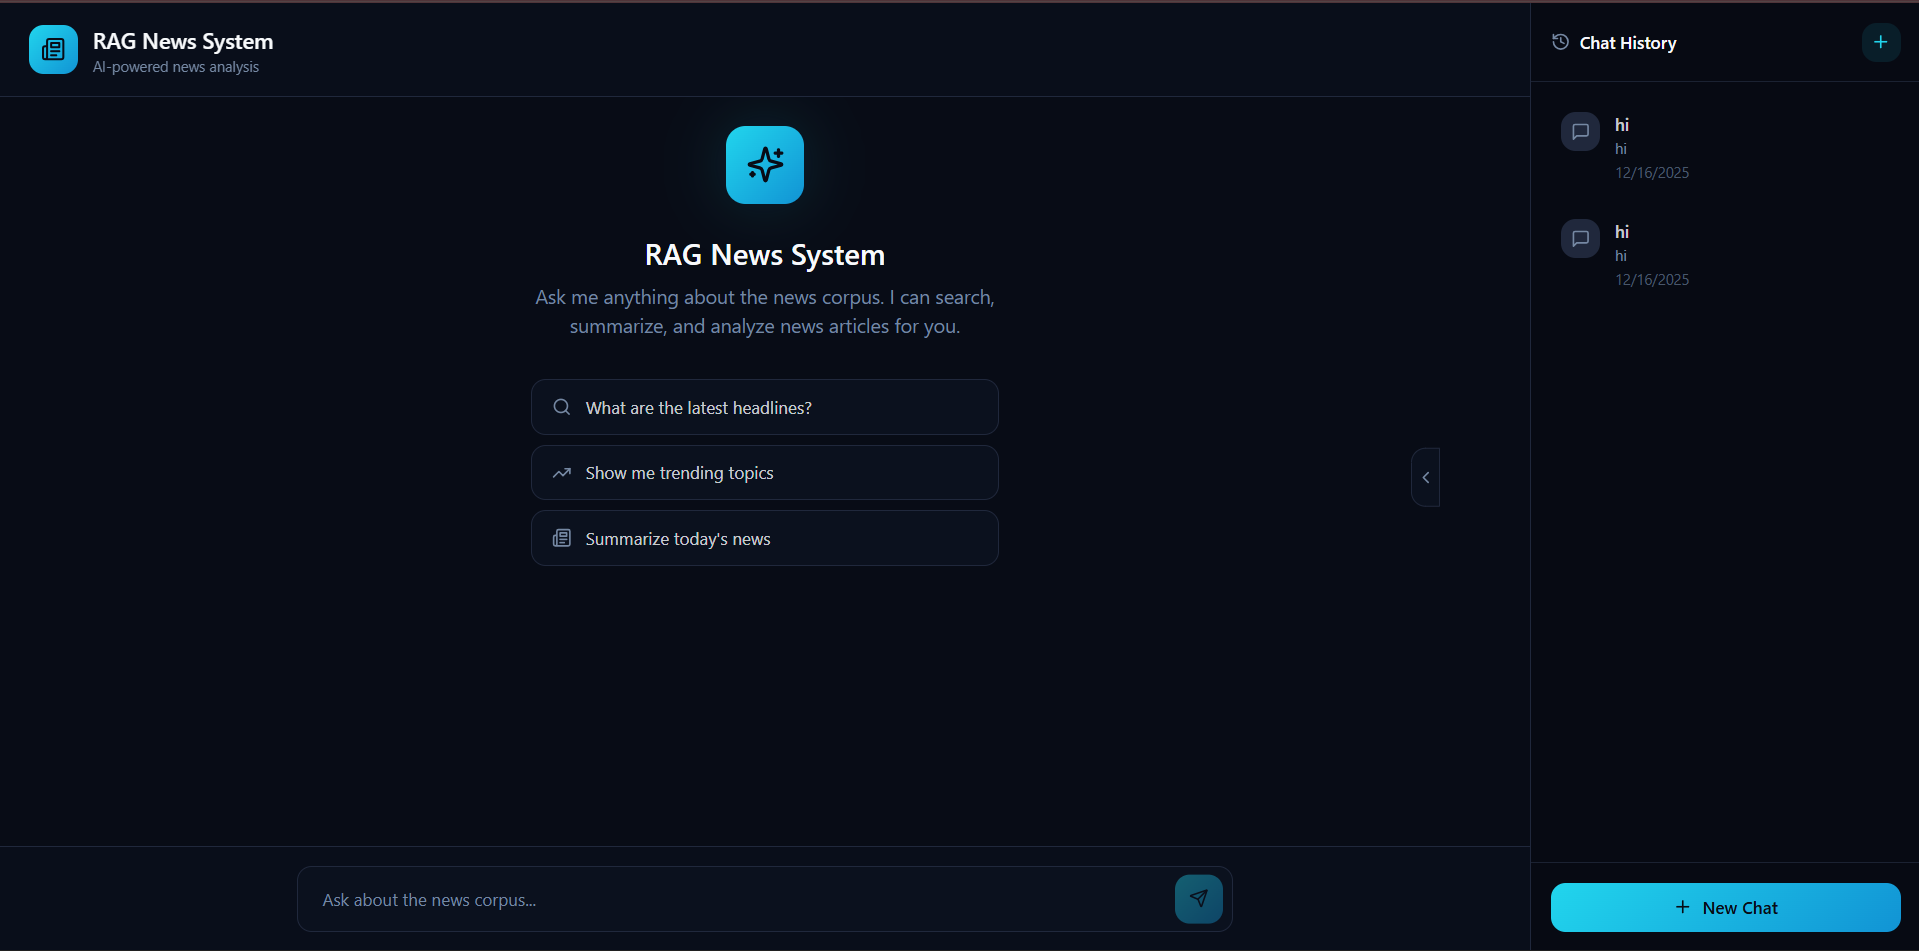The image size is (1919, 951).
Task: Click the large RAG News System heading
Action: tap(765, 255)
